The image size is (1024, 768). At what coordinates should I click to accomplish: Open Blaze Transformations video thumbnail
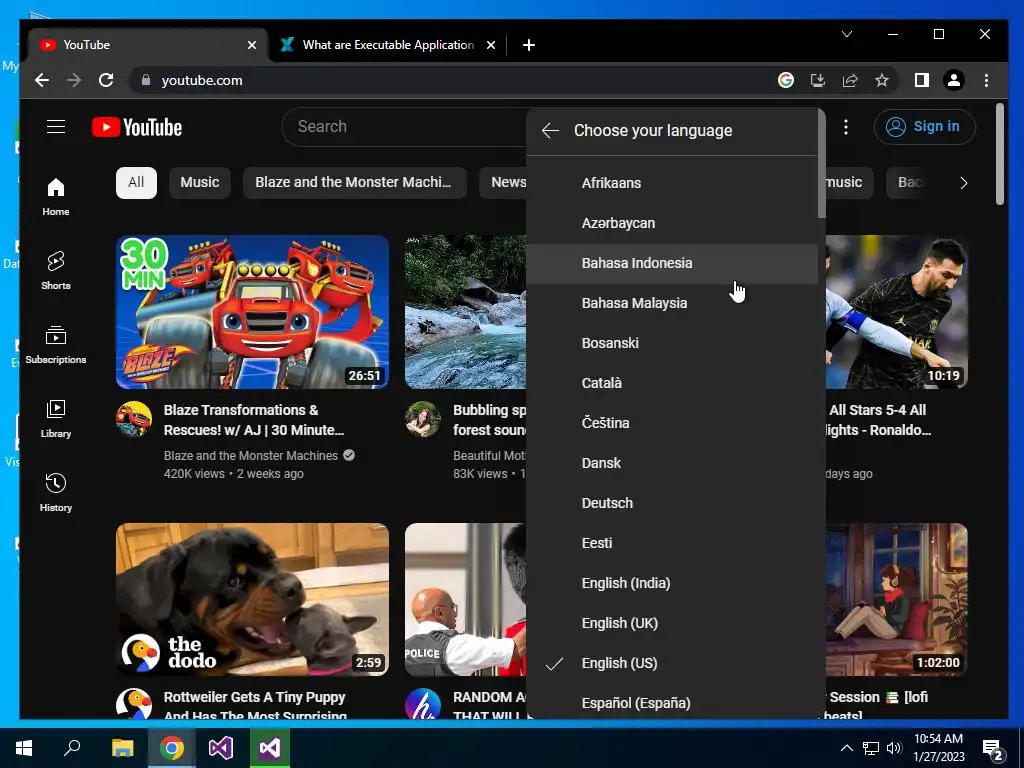coord(253,312)
